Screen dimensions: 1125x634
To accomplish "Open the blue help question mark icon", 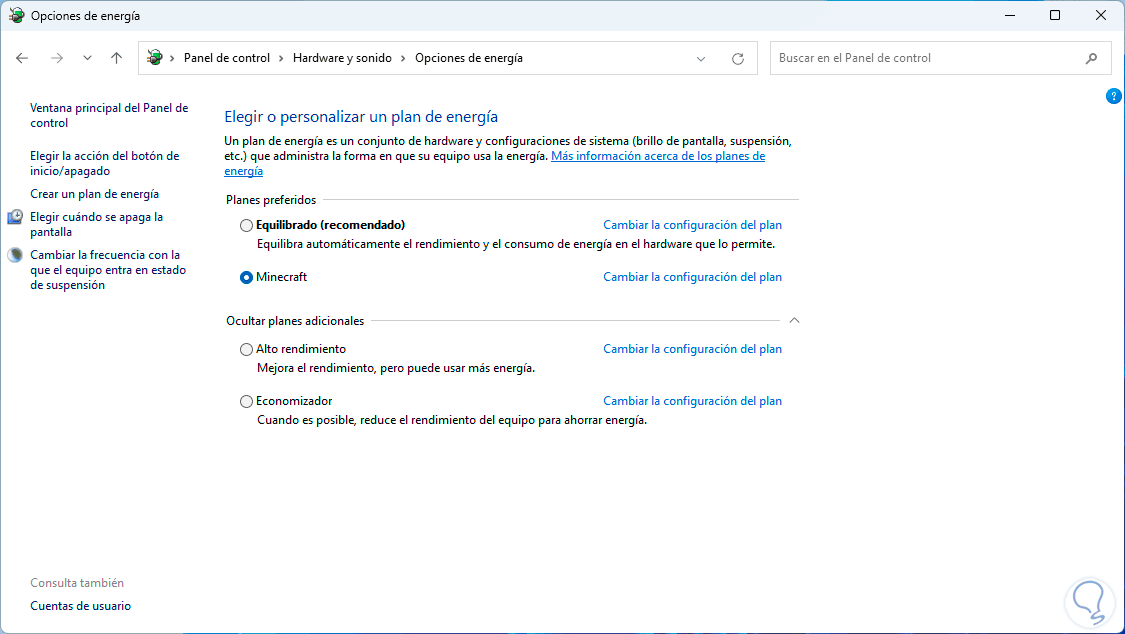I will [x=1114, y=96].
